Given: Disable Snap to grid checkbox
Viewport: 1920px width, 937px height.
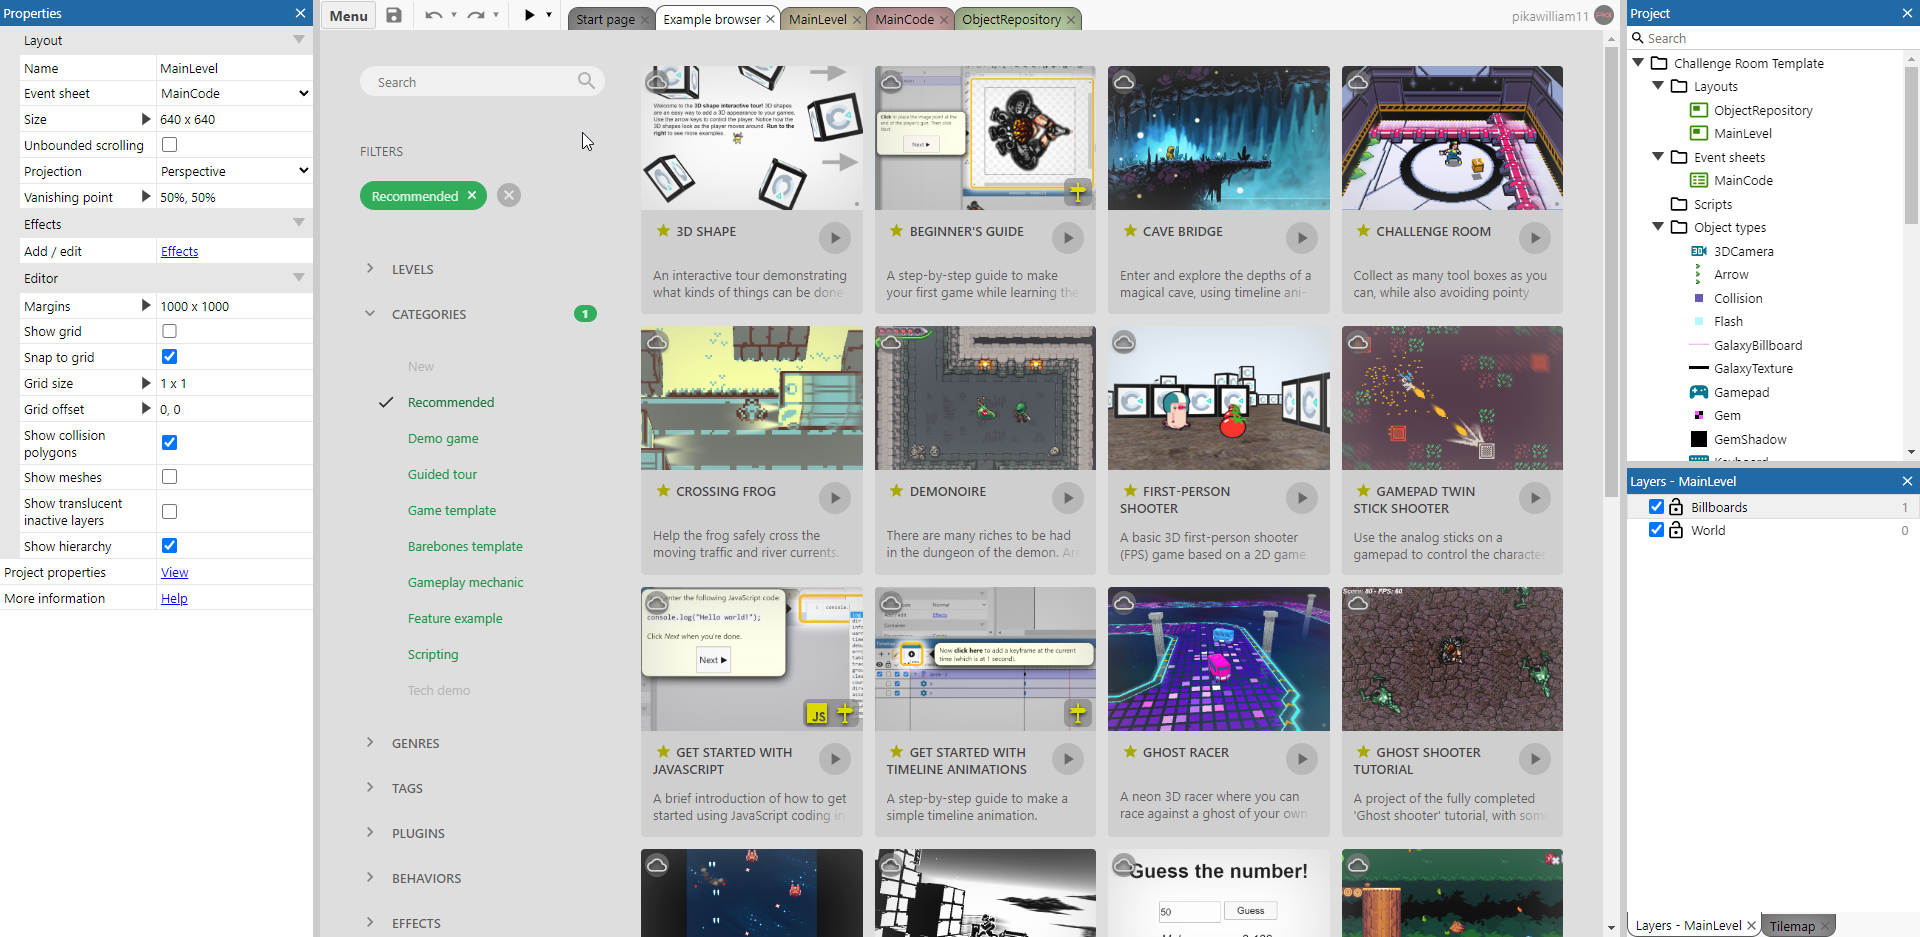Looking at the screenshot, I should (x=170, y=357).
